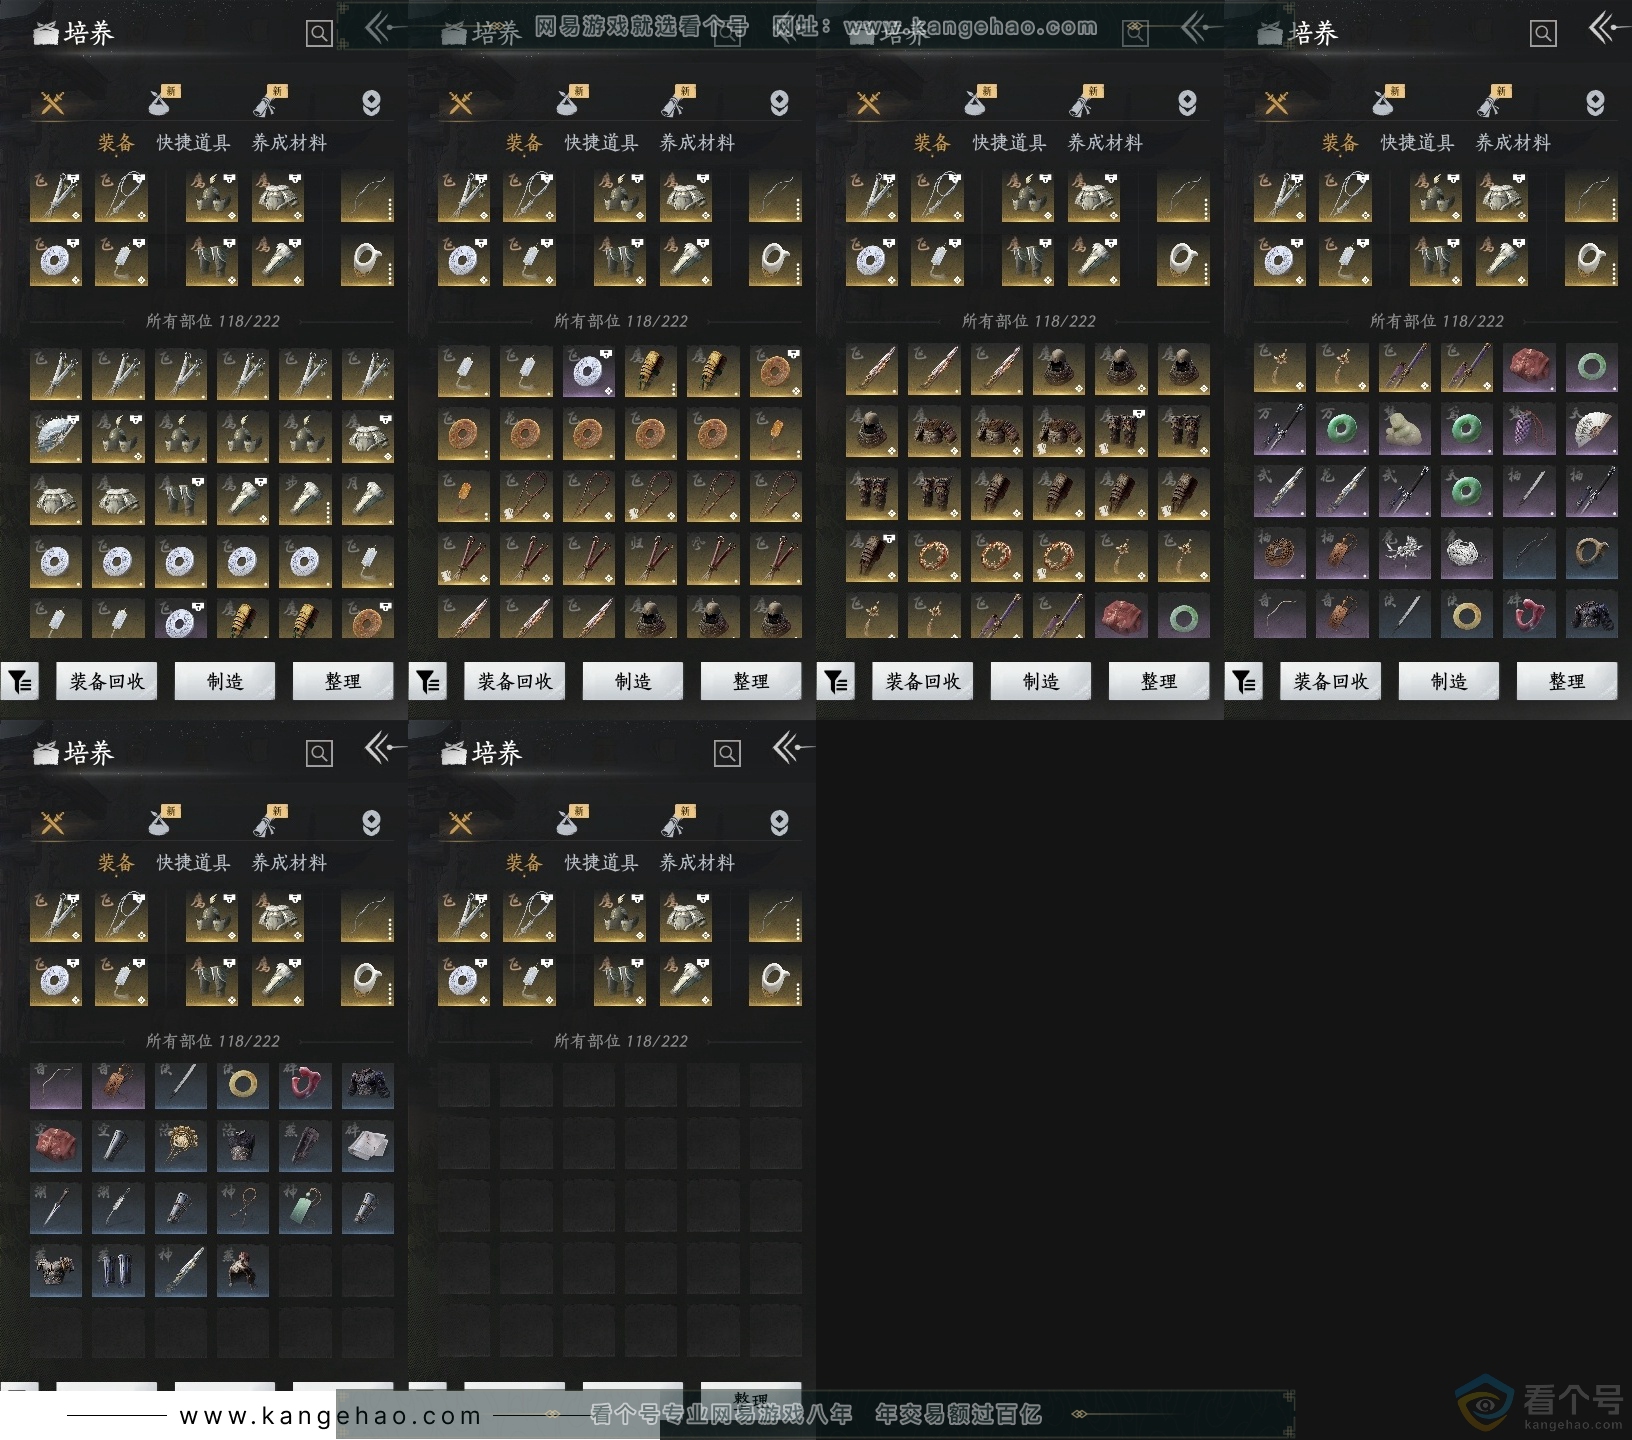Click back arrows in top-right 培养 panel
Image resolution: width=1632 pixels, height=1440 pixels.
pyautogui.click(x=1608, y=27)
